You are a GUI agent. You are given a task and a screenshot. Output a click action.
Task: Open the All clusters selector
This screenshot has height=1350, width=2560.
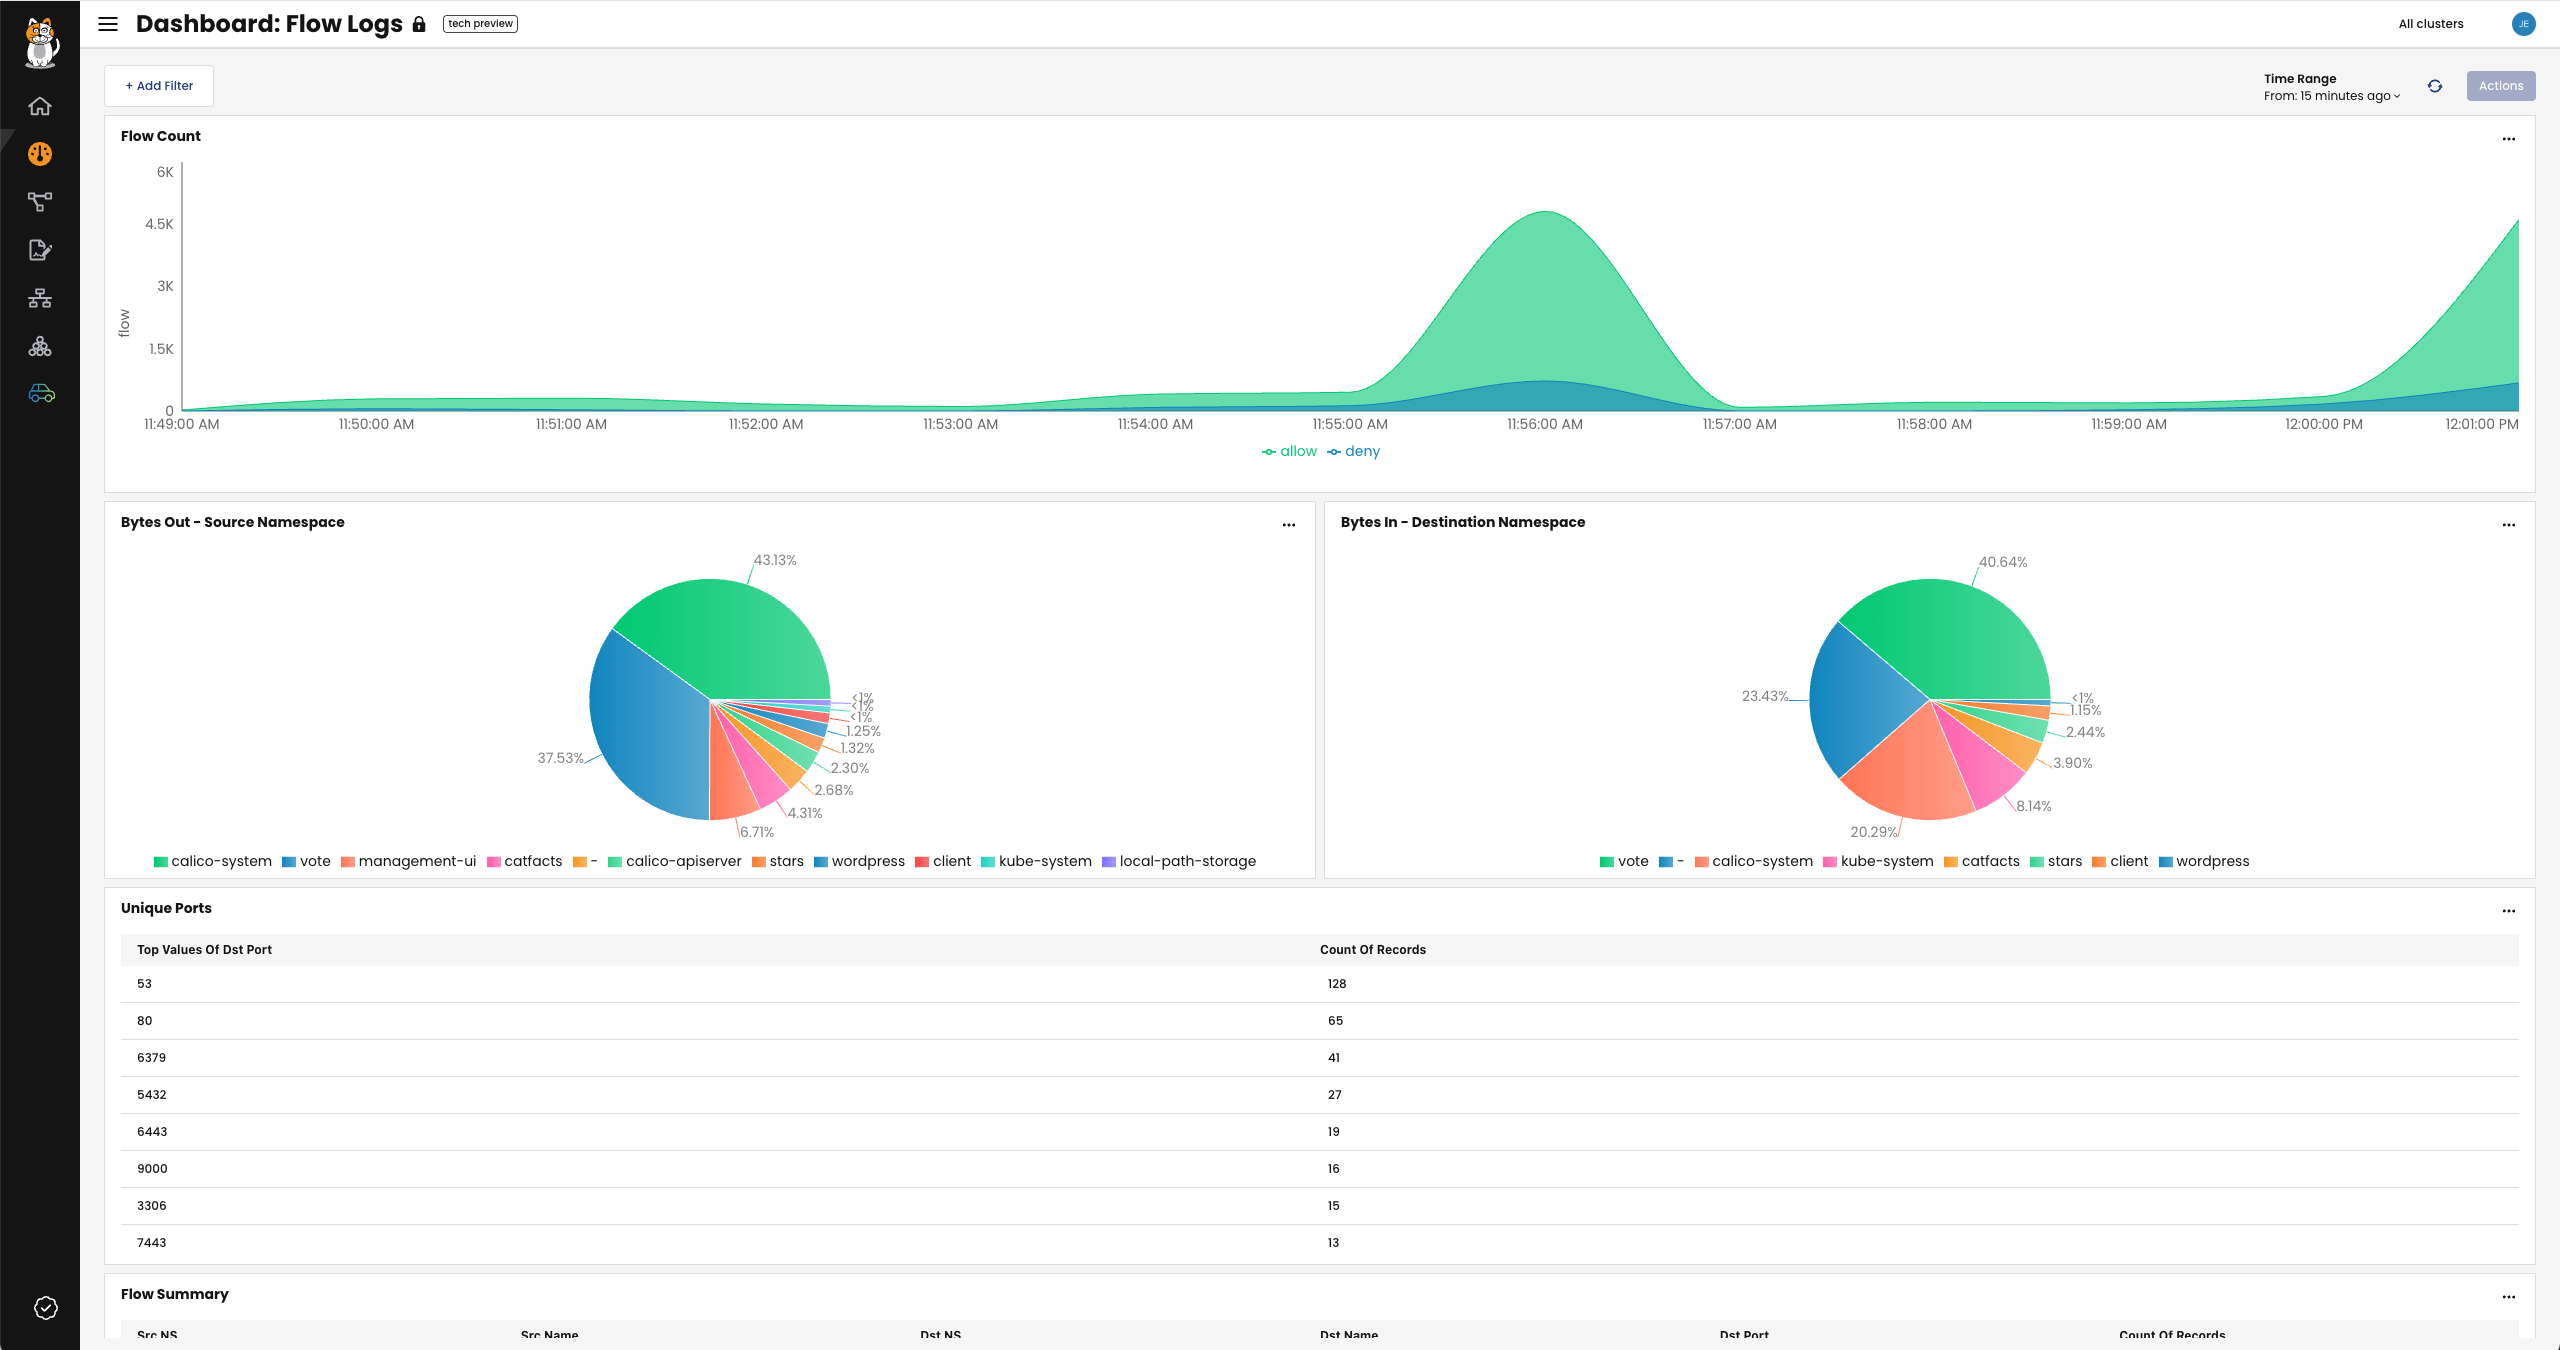pos(2431,24)
